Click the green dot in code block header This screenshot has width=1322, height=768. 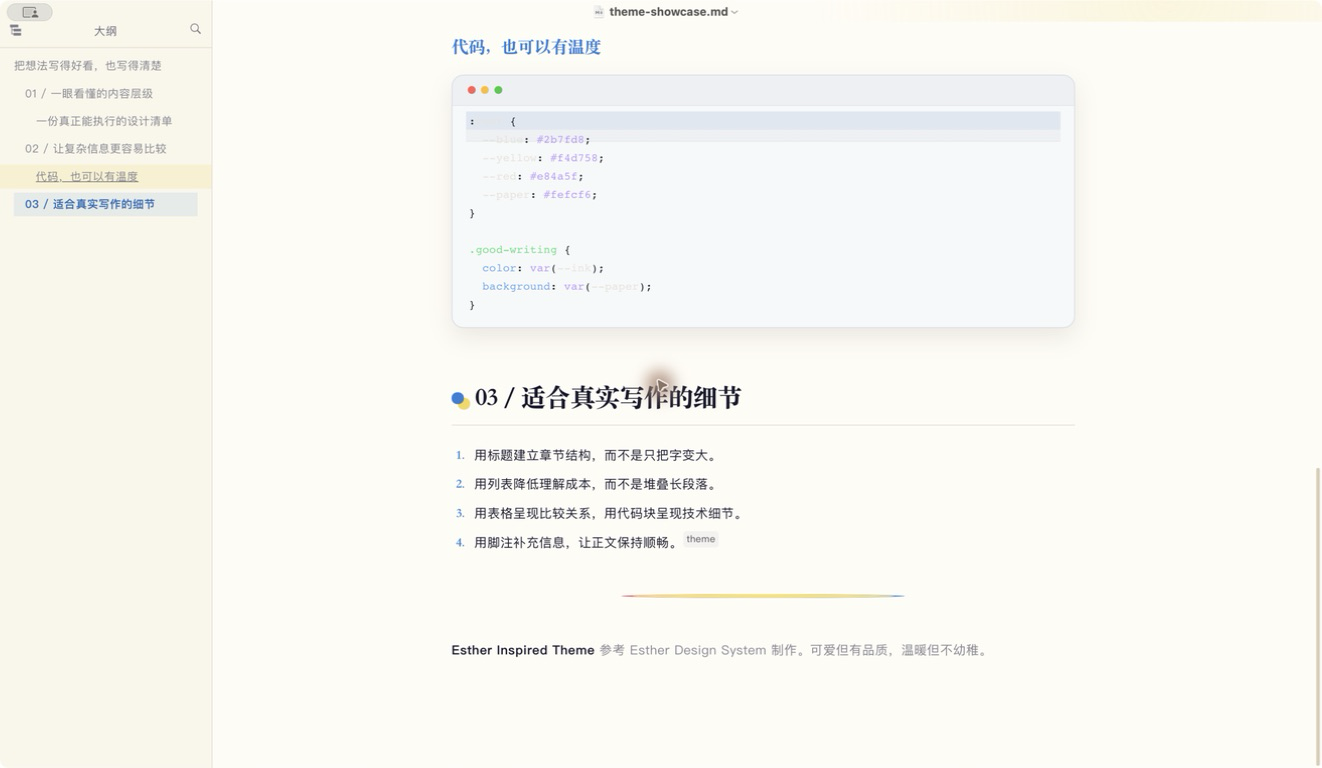tap(498, 90)
